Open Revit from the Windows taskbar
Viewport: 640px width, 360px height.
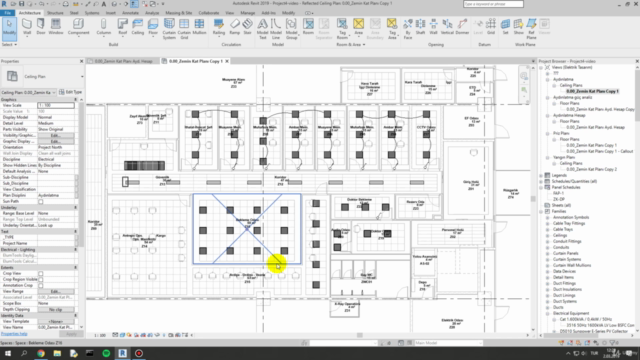click(122, 353)
